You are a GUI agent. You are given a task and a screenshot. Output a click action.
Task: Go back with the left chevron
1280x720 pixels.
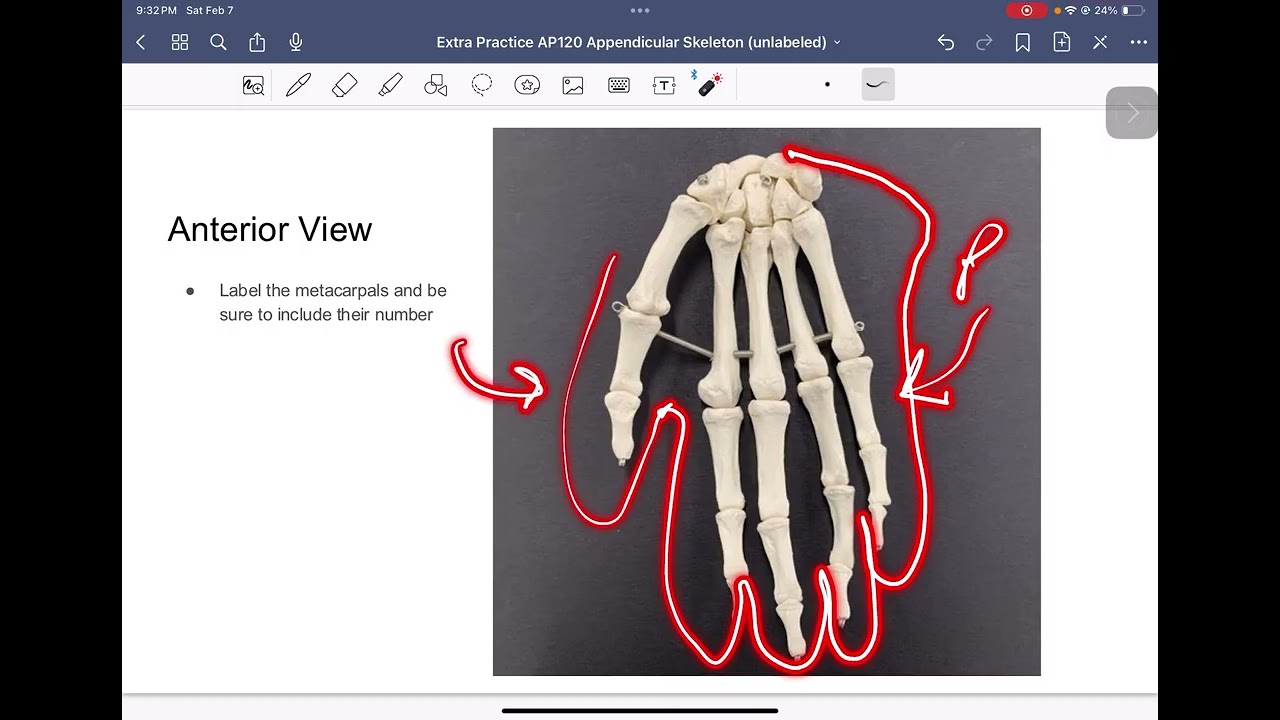pyautogui.click(x=141, y=42)
